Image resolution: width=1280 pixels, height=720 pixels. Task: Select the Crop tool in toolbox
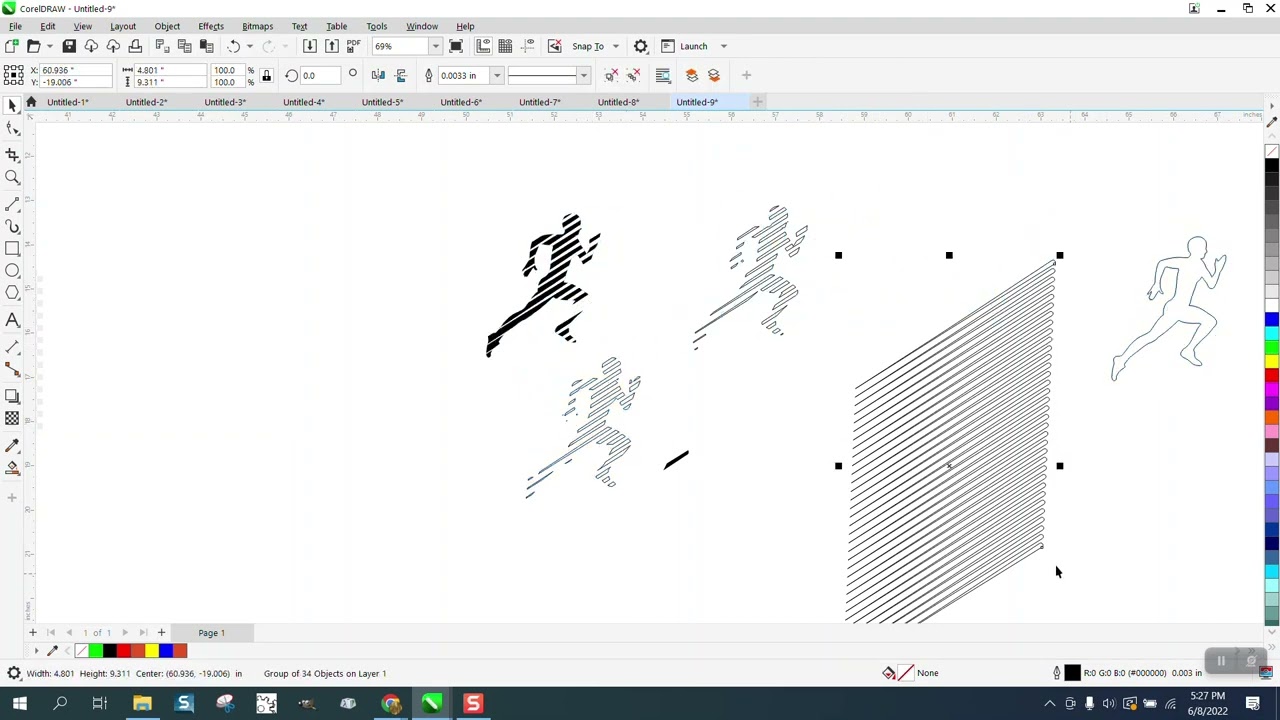(x=13, y=155)
